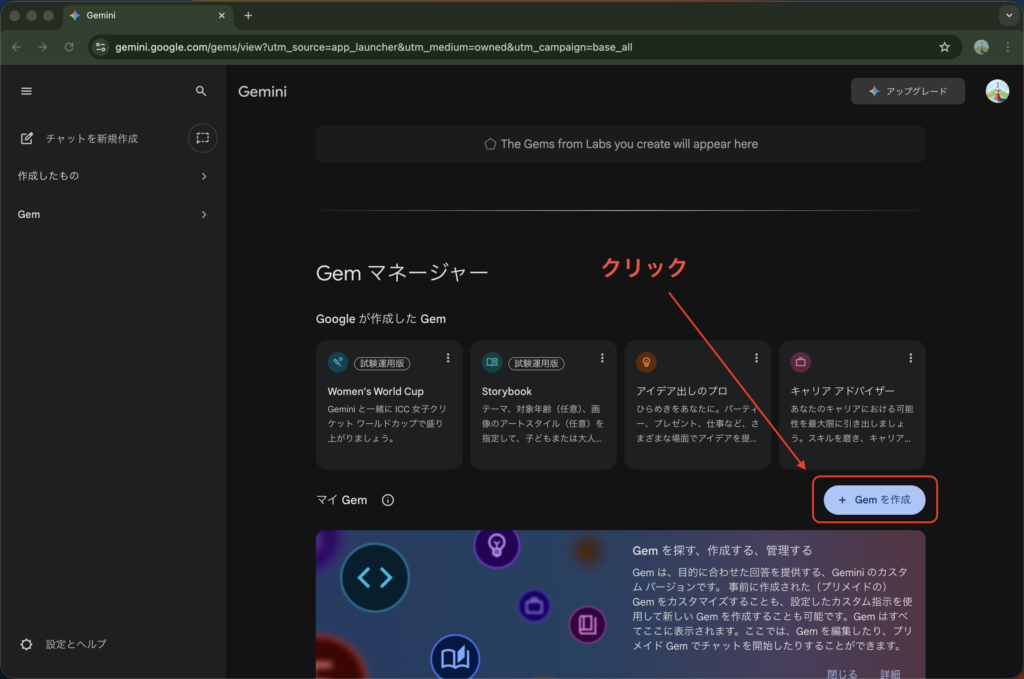
Task: Open three-dot menu on Women's World Cup card
Action: pyautogui.click(x=448, y=358)
